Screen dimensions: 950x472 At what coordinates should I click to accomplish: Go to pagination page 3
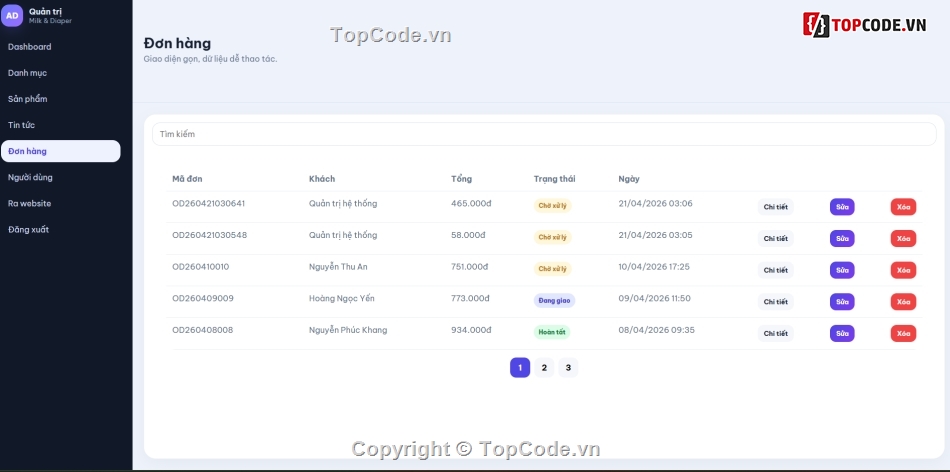coord(568,368)
